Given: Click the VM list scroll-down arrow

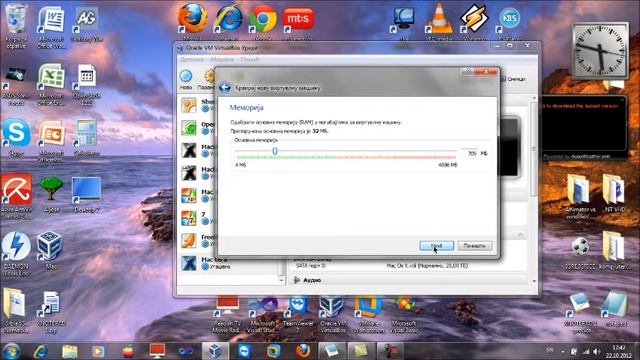Looking at the screenshot, I should [x=281, y=280].
